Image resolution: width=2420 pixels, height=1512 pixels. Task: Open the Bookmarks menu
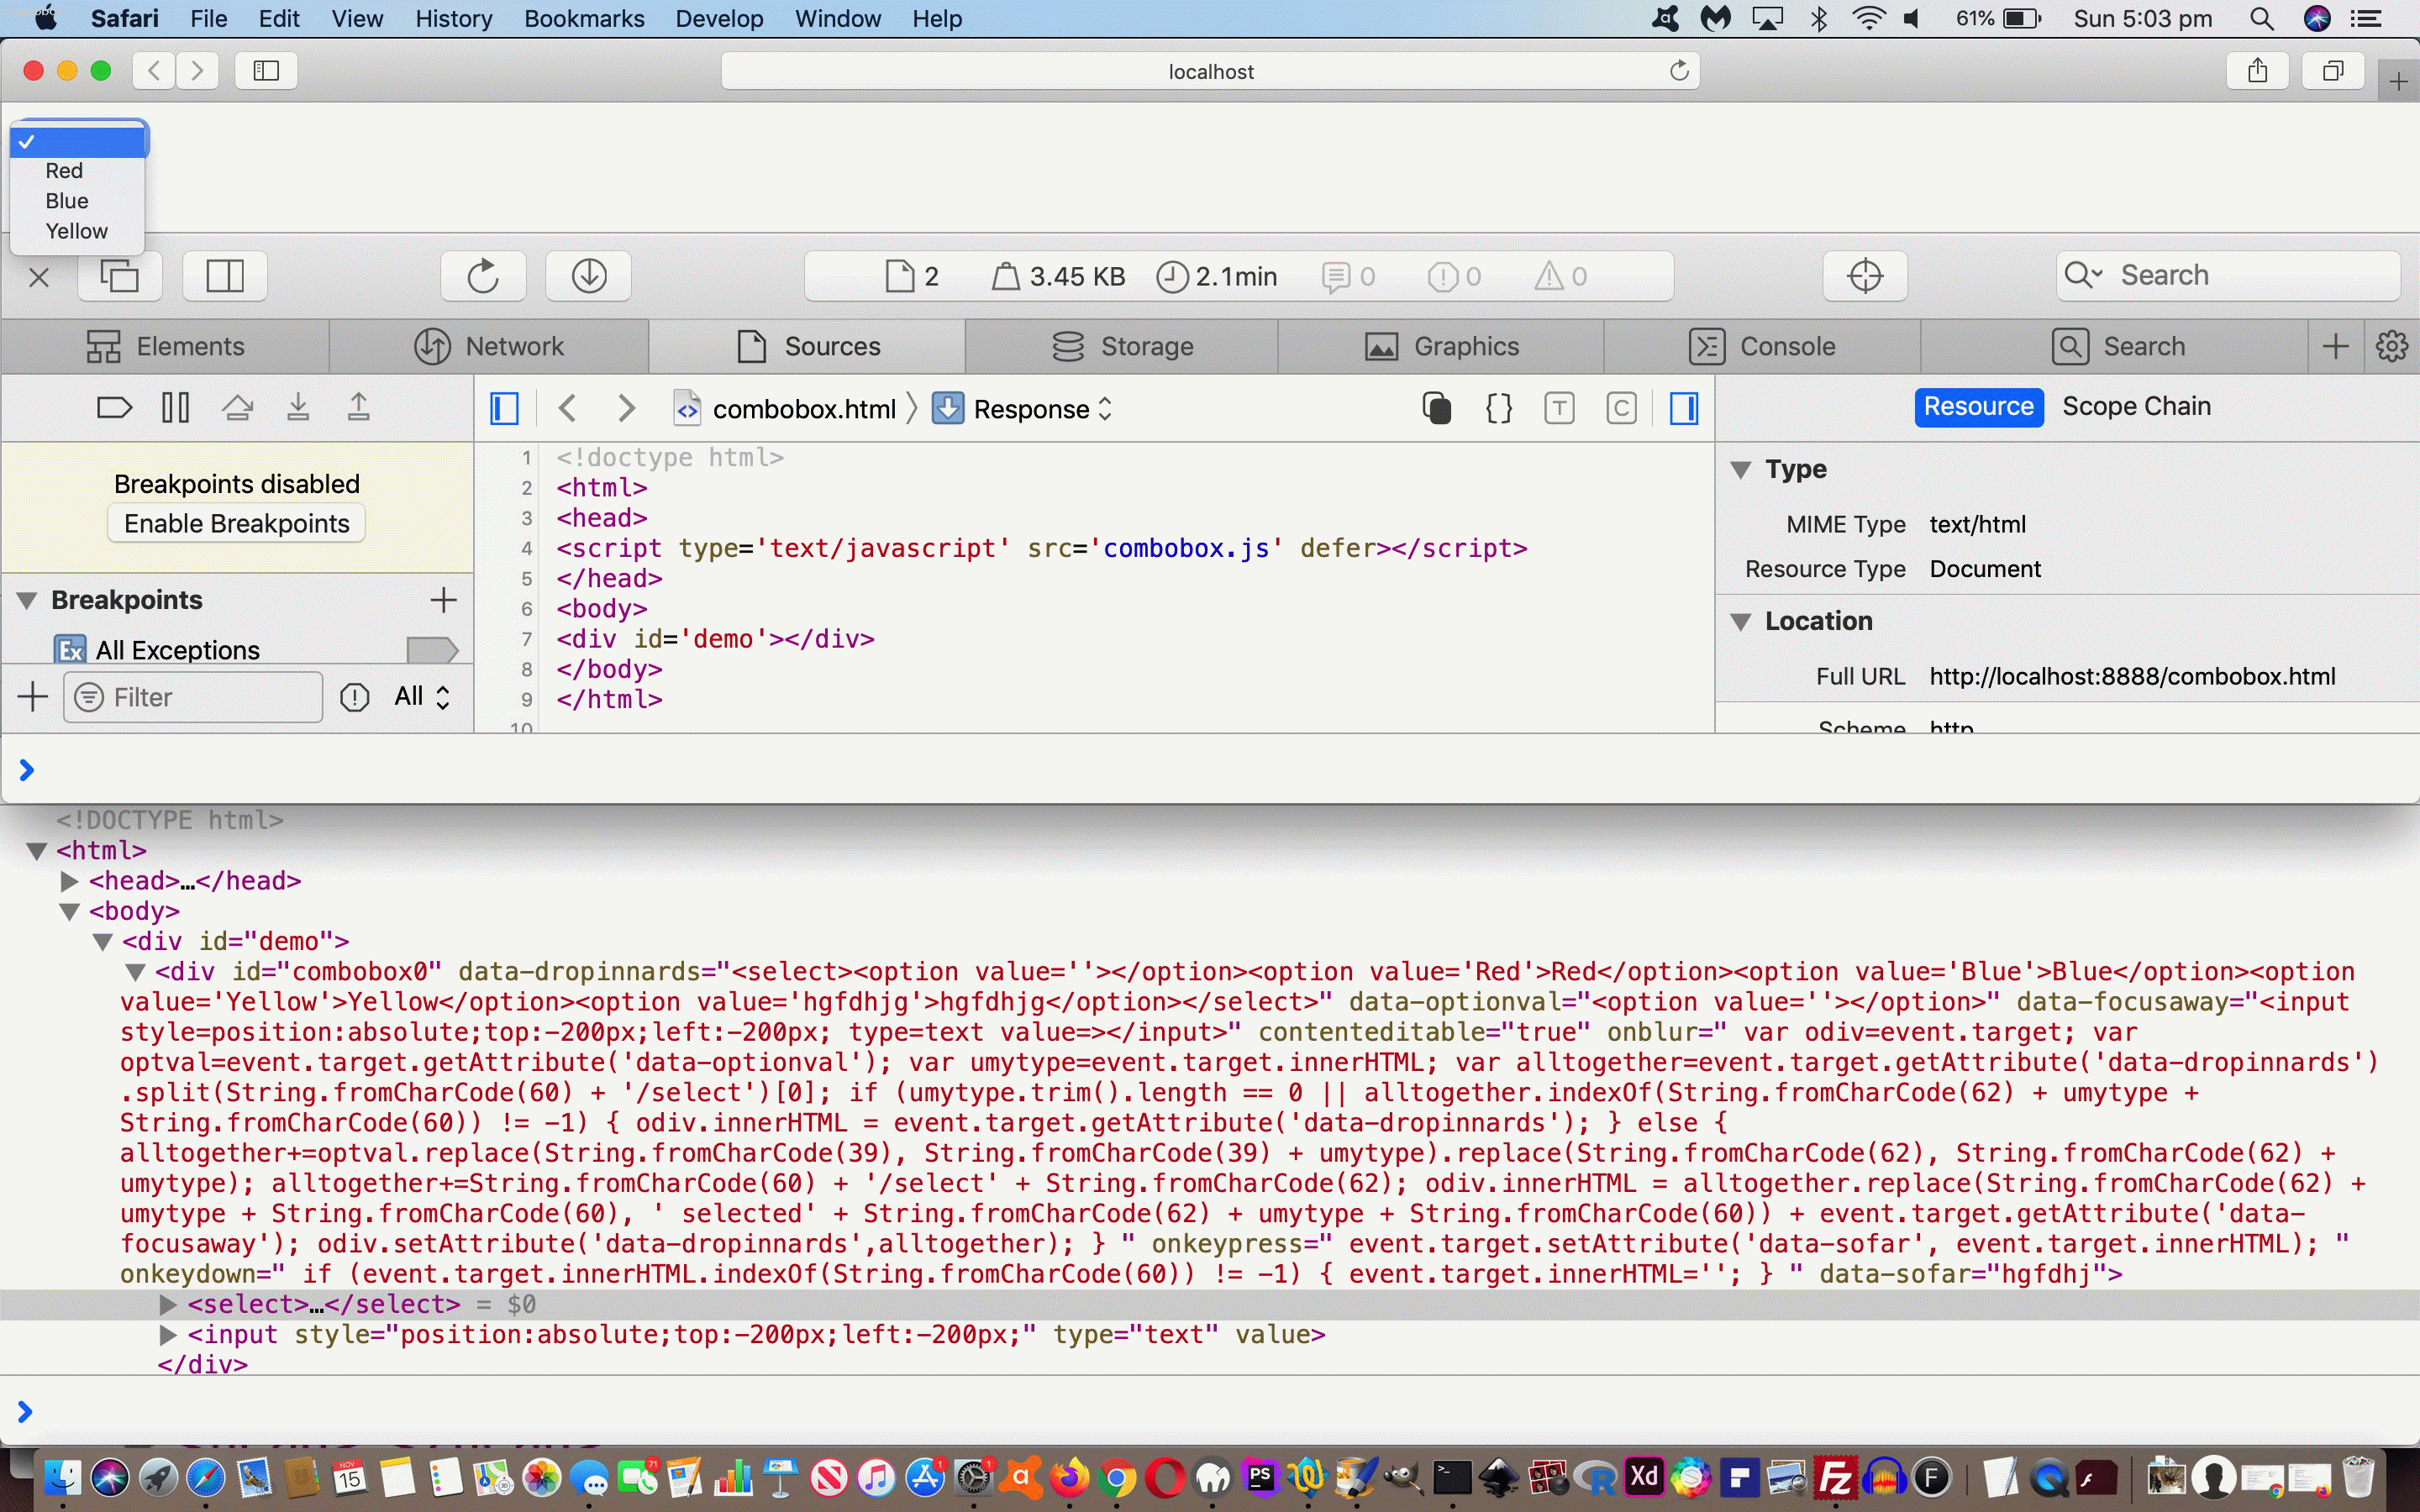(x=584, y=19)
